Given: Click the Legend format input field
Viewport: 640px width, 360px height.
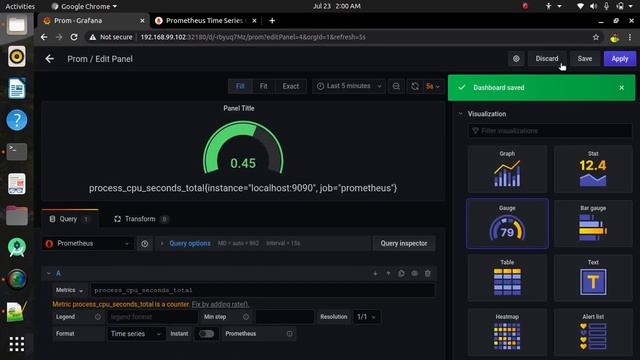Looking at the screenshot, I should pos(152,317).
